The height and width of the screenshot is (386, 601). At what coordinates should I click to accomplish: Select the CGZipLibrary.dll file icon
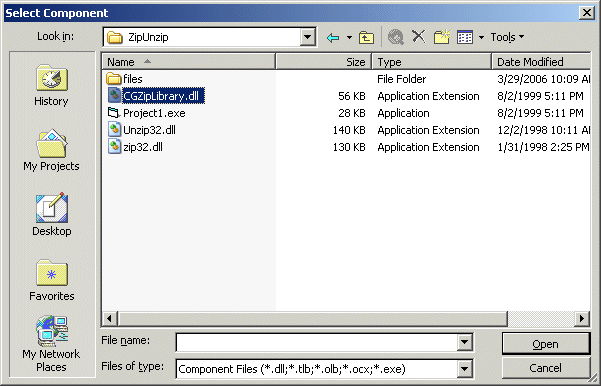tap(114, 95)
